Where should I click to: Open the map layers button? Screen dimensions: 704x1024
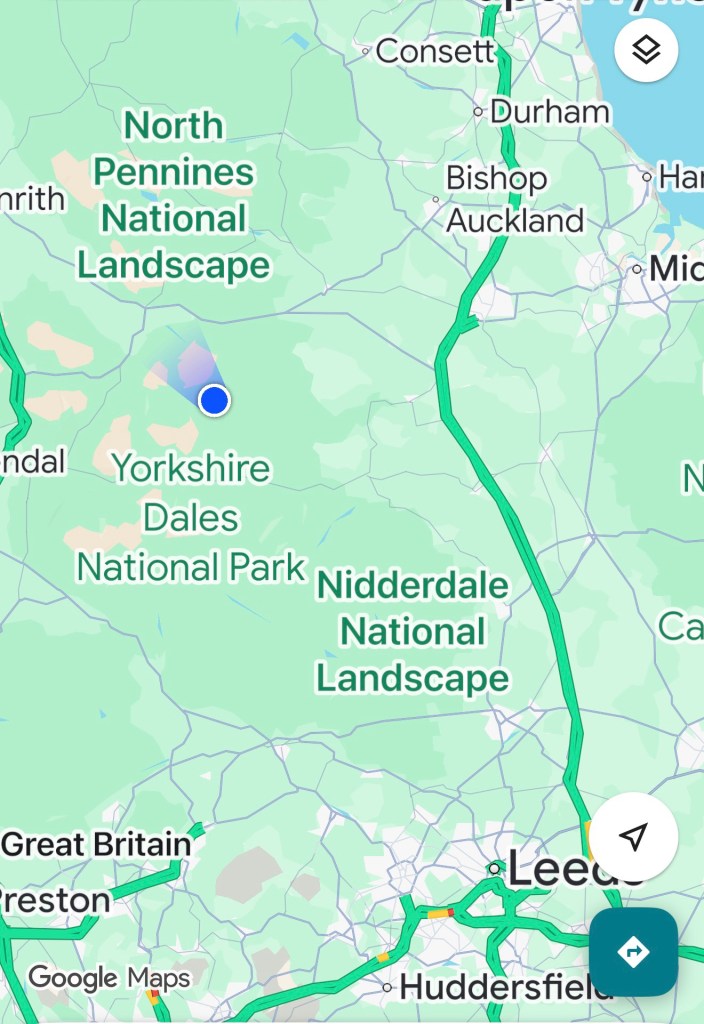[x=646, y=50]
